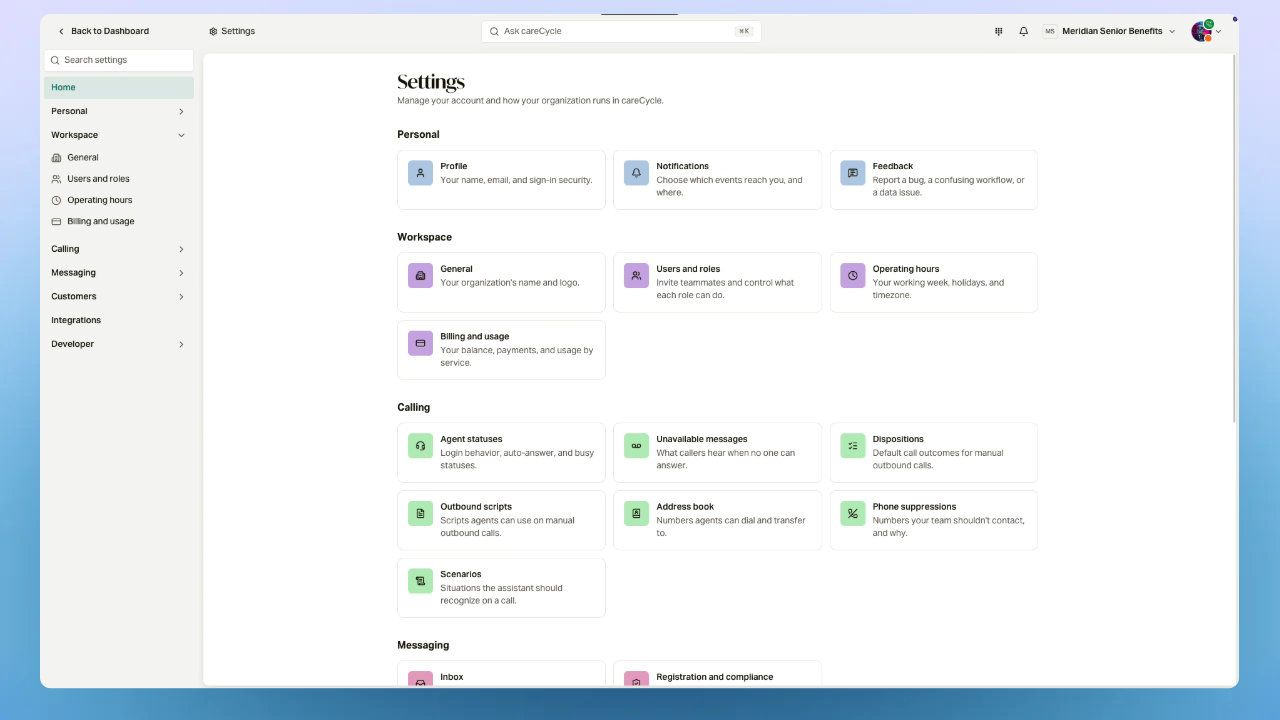Click the Workspace label in the sidebar
The image size is (1280, 720).
(x=74, y=135)
